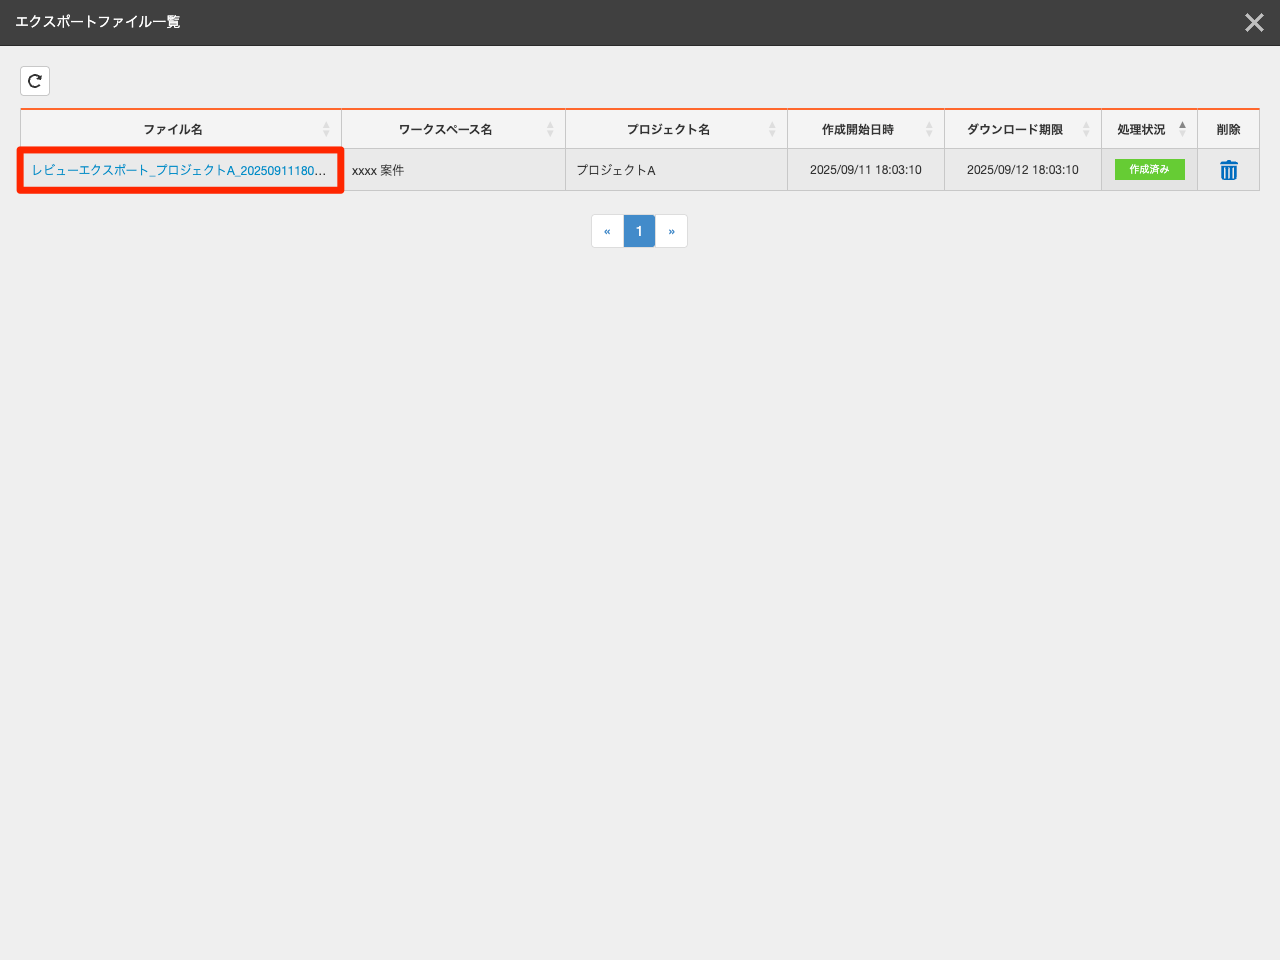This screenshot has height=960, width=1280.
Task: Sort by 作成開始日時 column
Action: coord(858,130)
